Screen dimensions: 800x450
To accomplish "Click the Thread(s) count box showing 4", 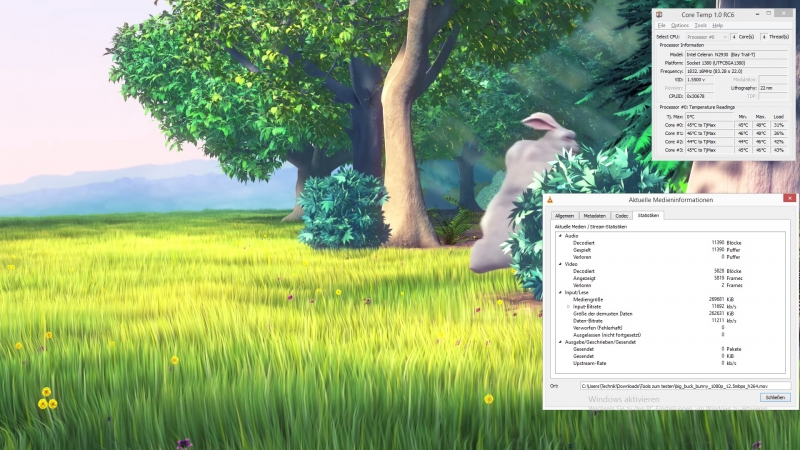I will [x=764, y=37].
